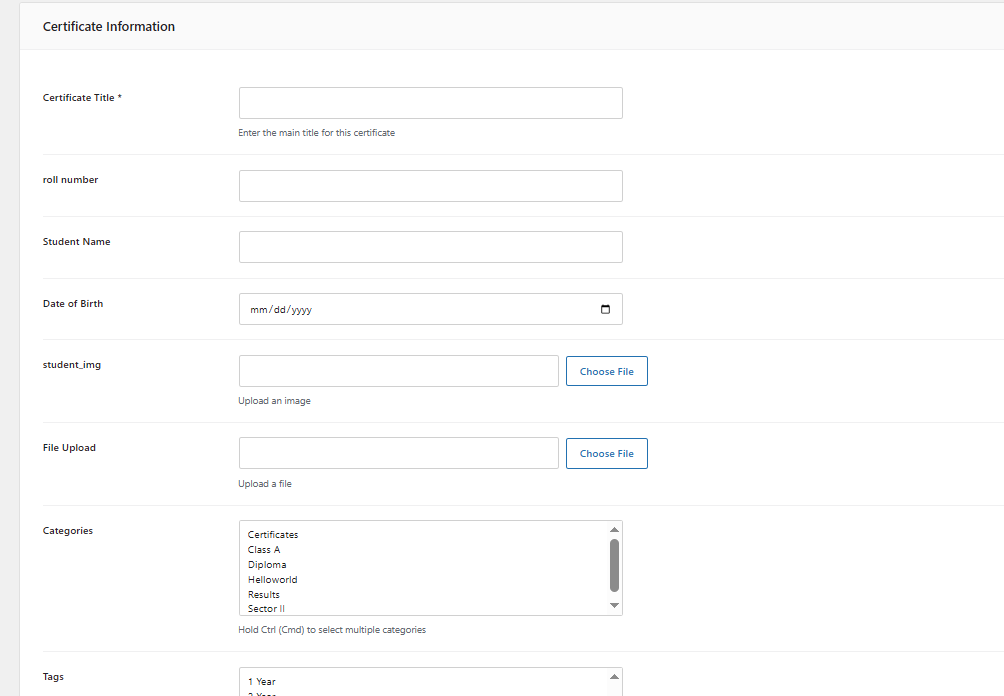Select 1 Year in Tags list
Image resolution: width=1004 pixels, height=696 pixels.
click(261, 682)
